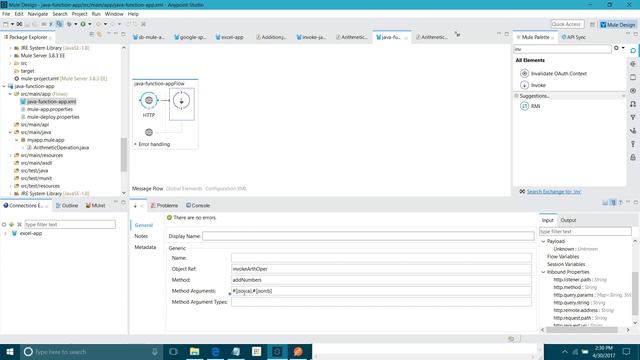Select the Flow Control icon in the palette sidebar
The width and height of the screenshot is (640, 360).
click(x=633, y=131)
